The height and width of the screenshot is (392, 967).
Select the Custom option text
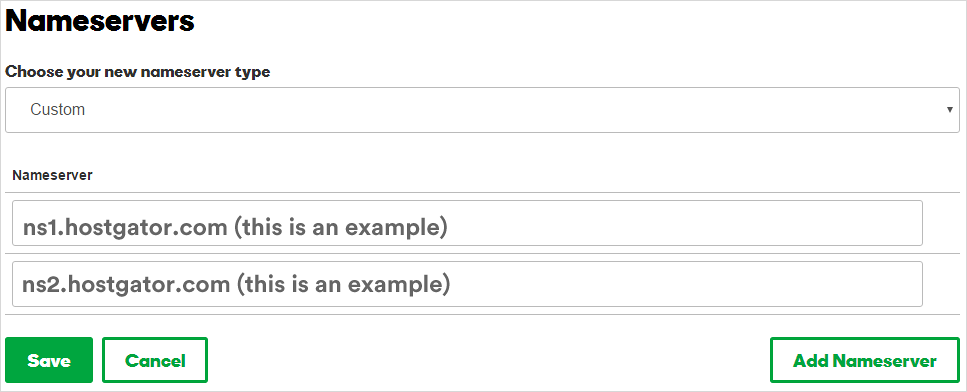point(57,110)
